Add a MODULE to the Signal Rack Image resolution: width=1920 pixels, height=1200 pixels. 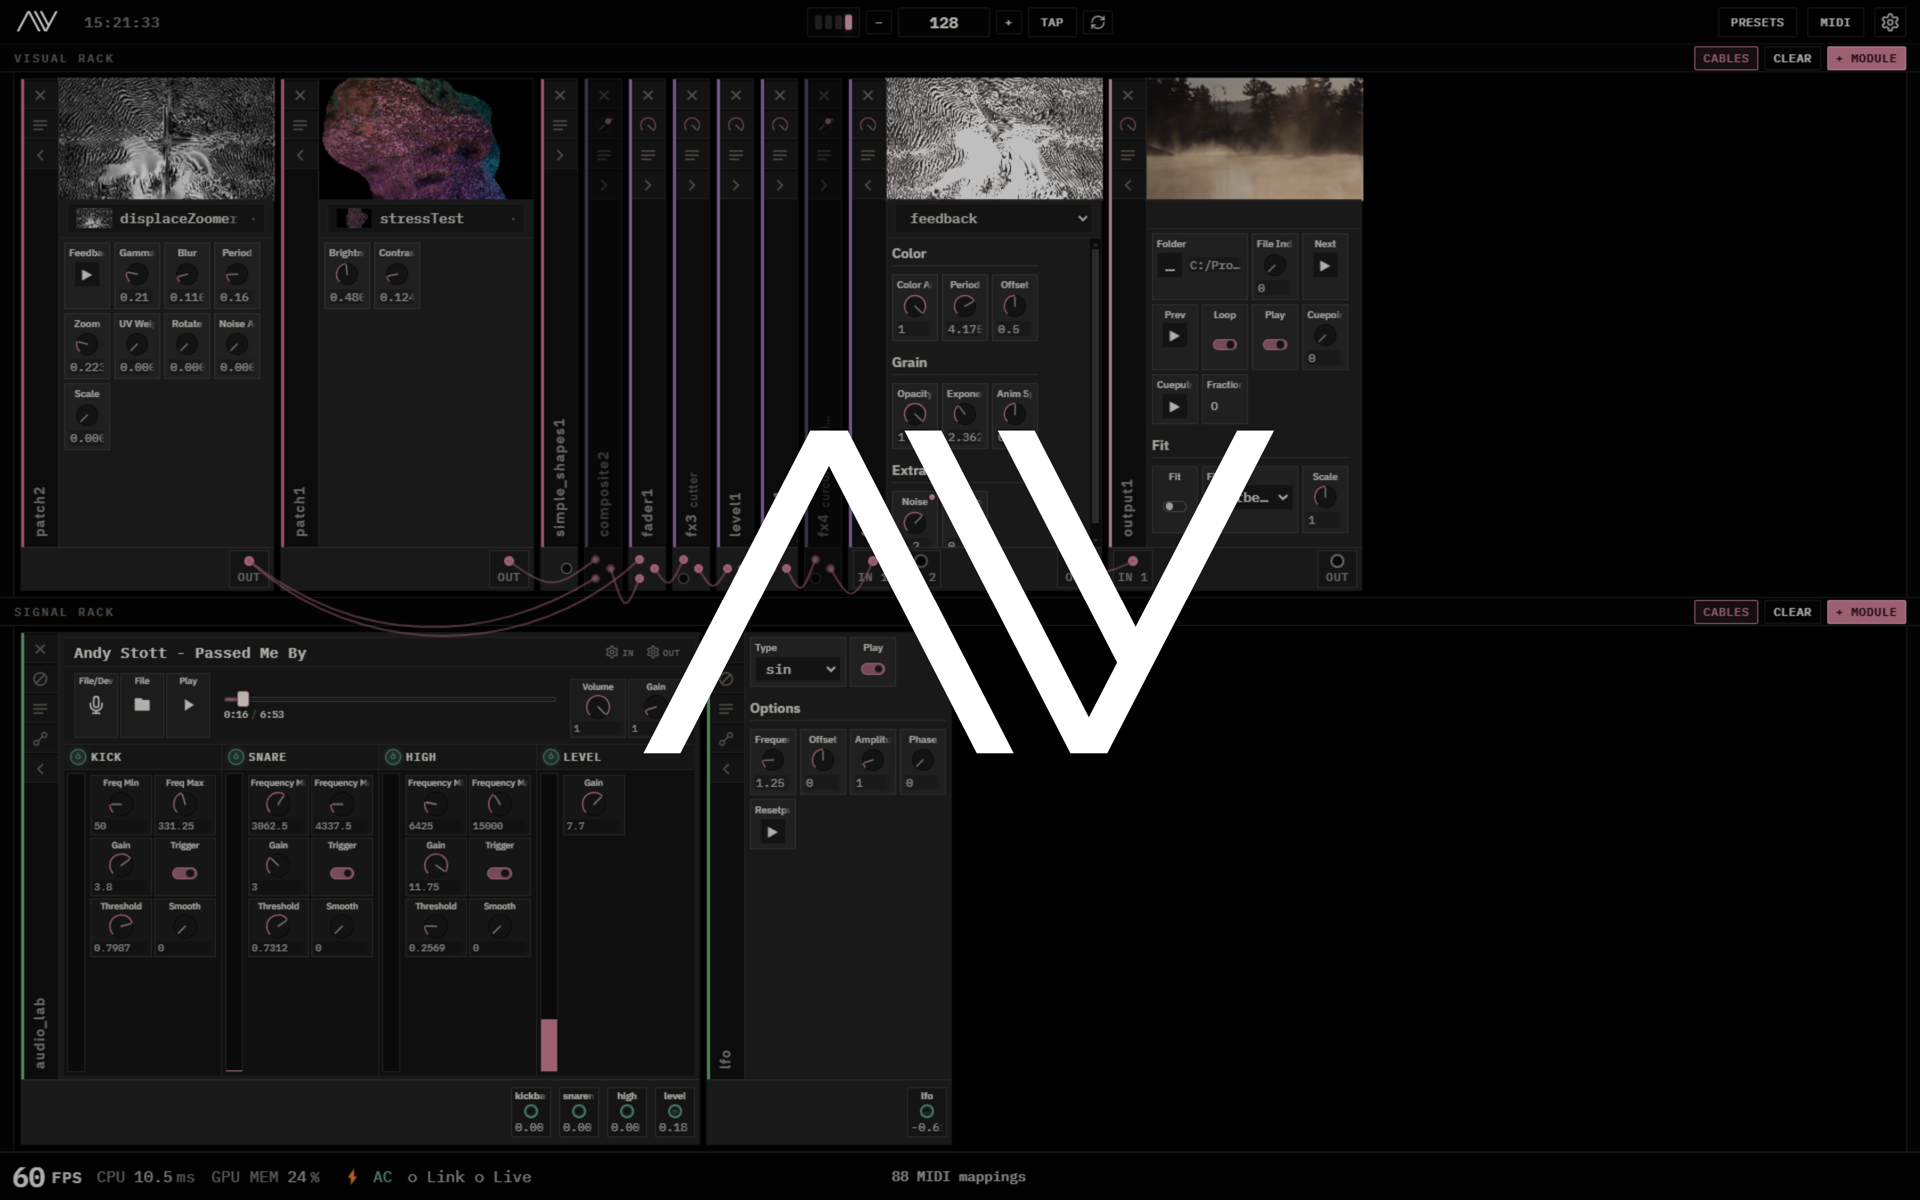point(1866,612)
